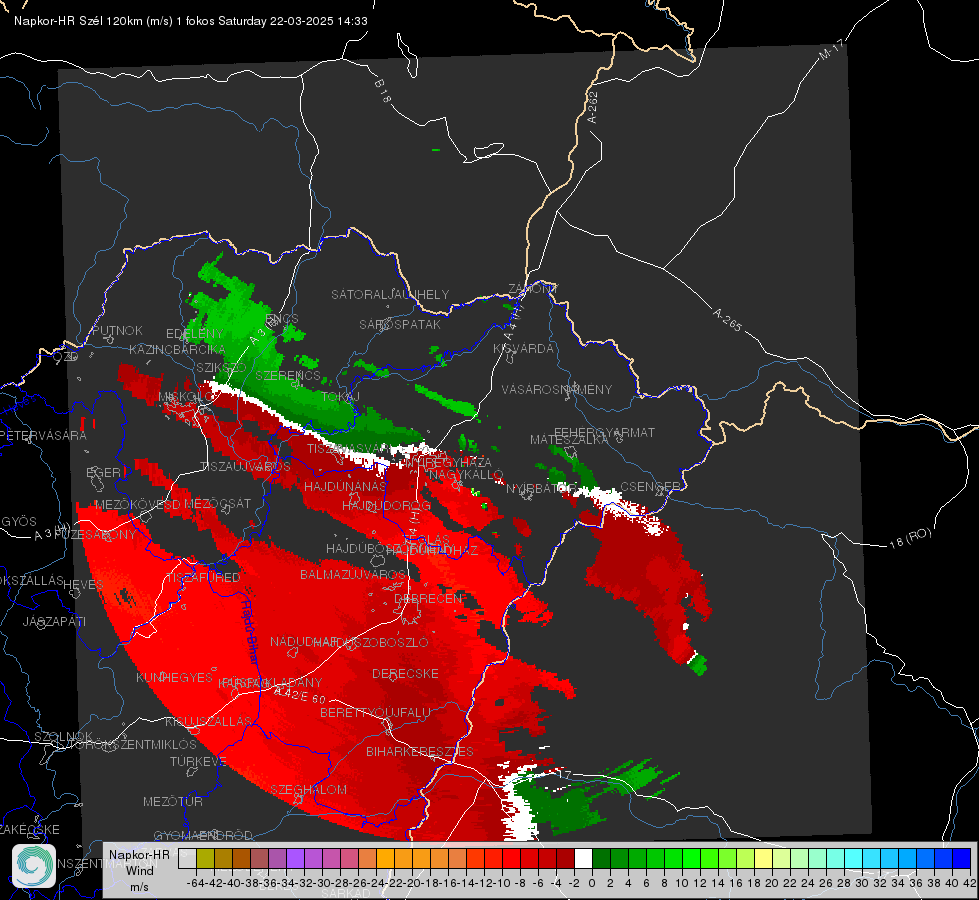The height and width of the screenshot is (900, 979).
Task: Click the MÁTÉSZALKA label
Action: (569, 440)
